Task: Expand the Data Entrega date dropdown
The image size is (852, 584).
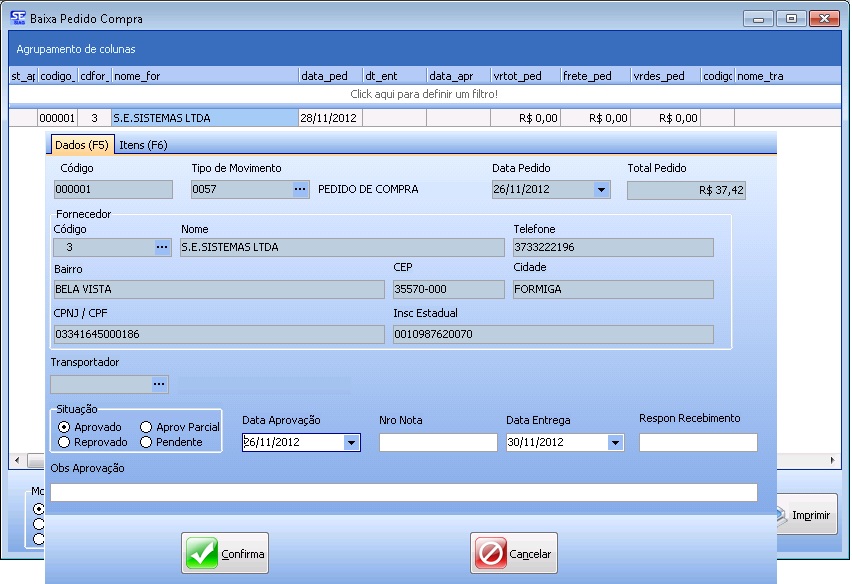Action: (x=614, y=442)
